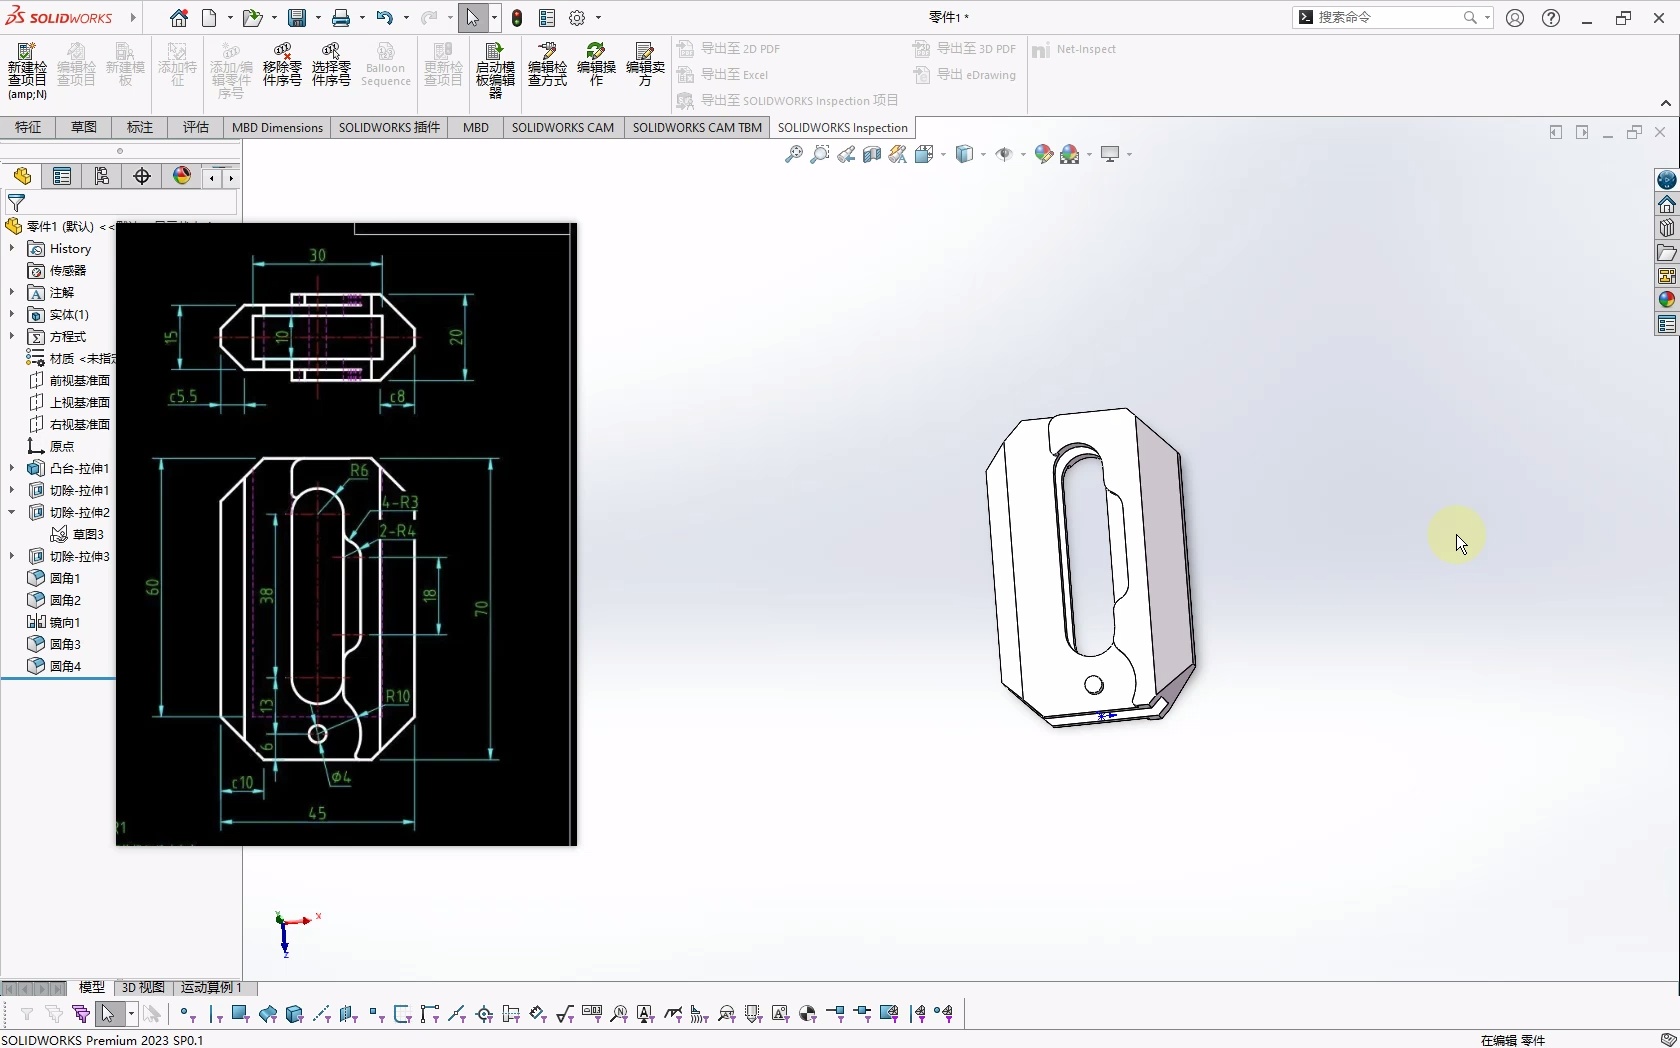1680x1048 pixels.
Task: Click the Save icon in the top toolbar
Action: point(297,18)
